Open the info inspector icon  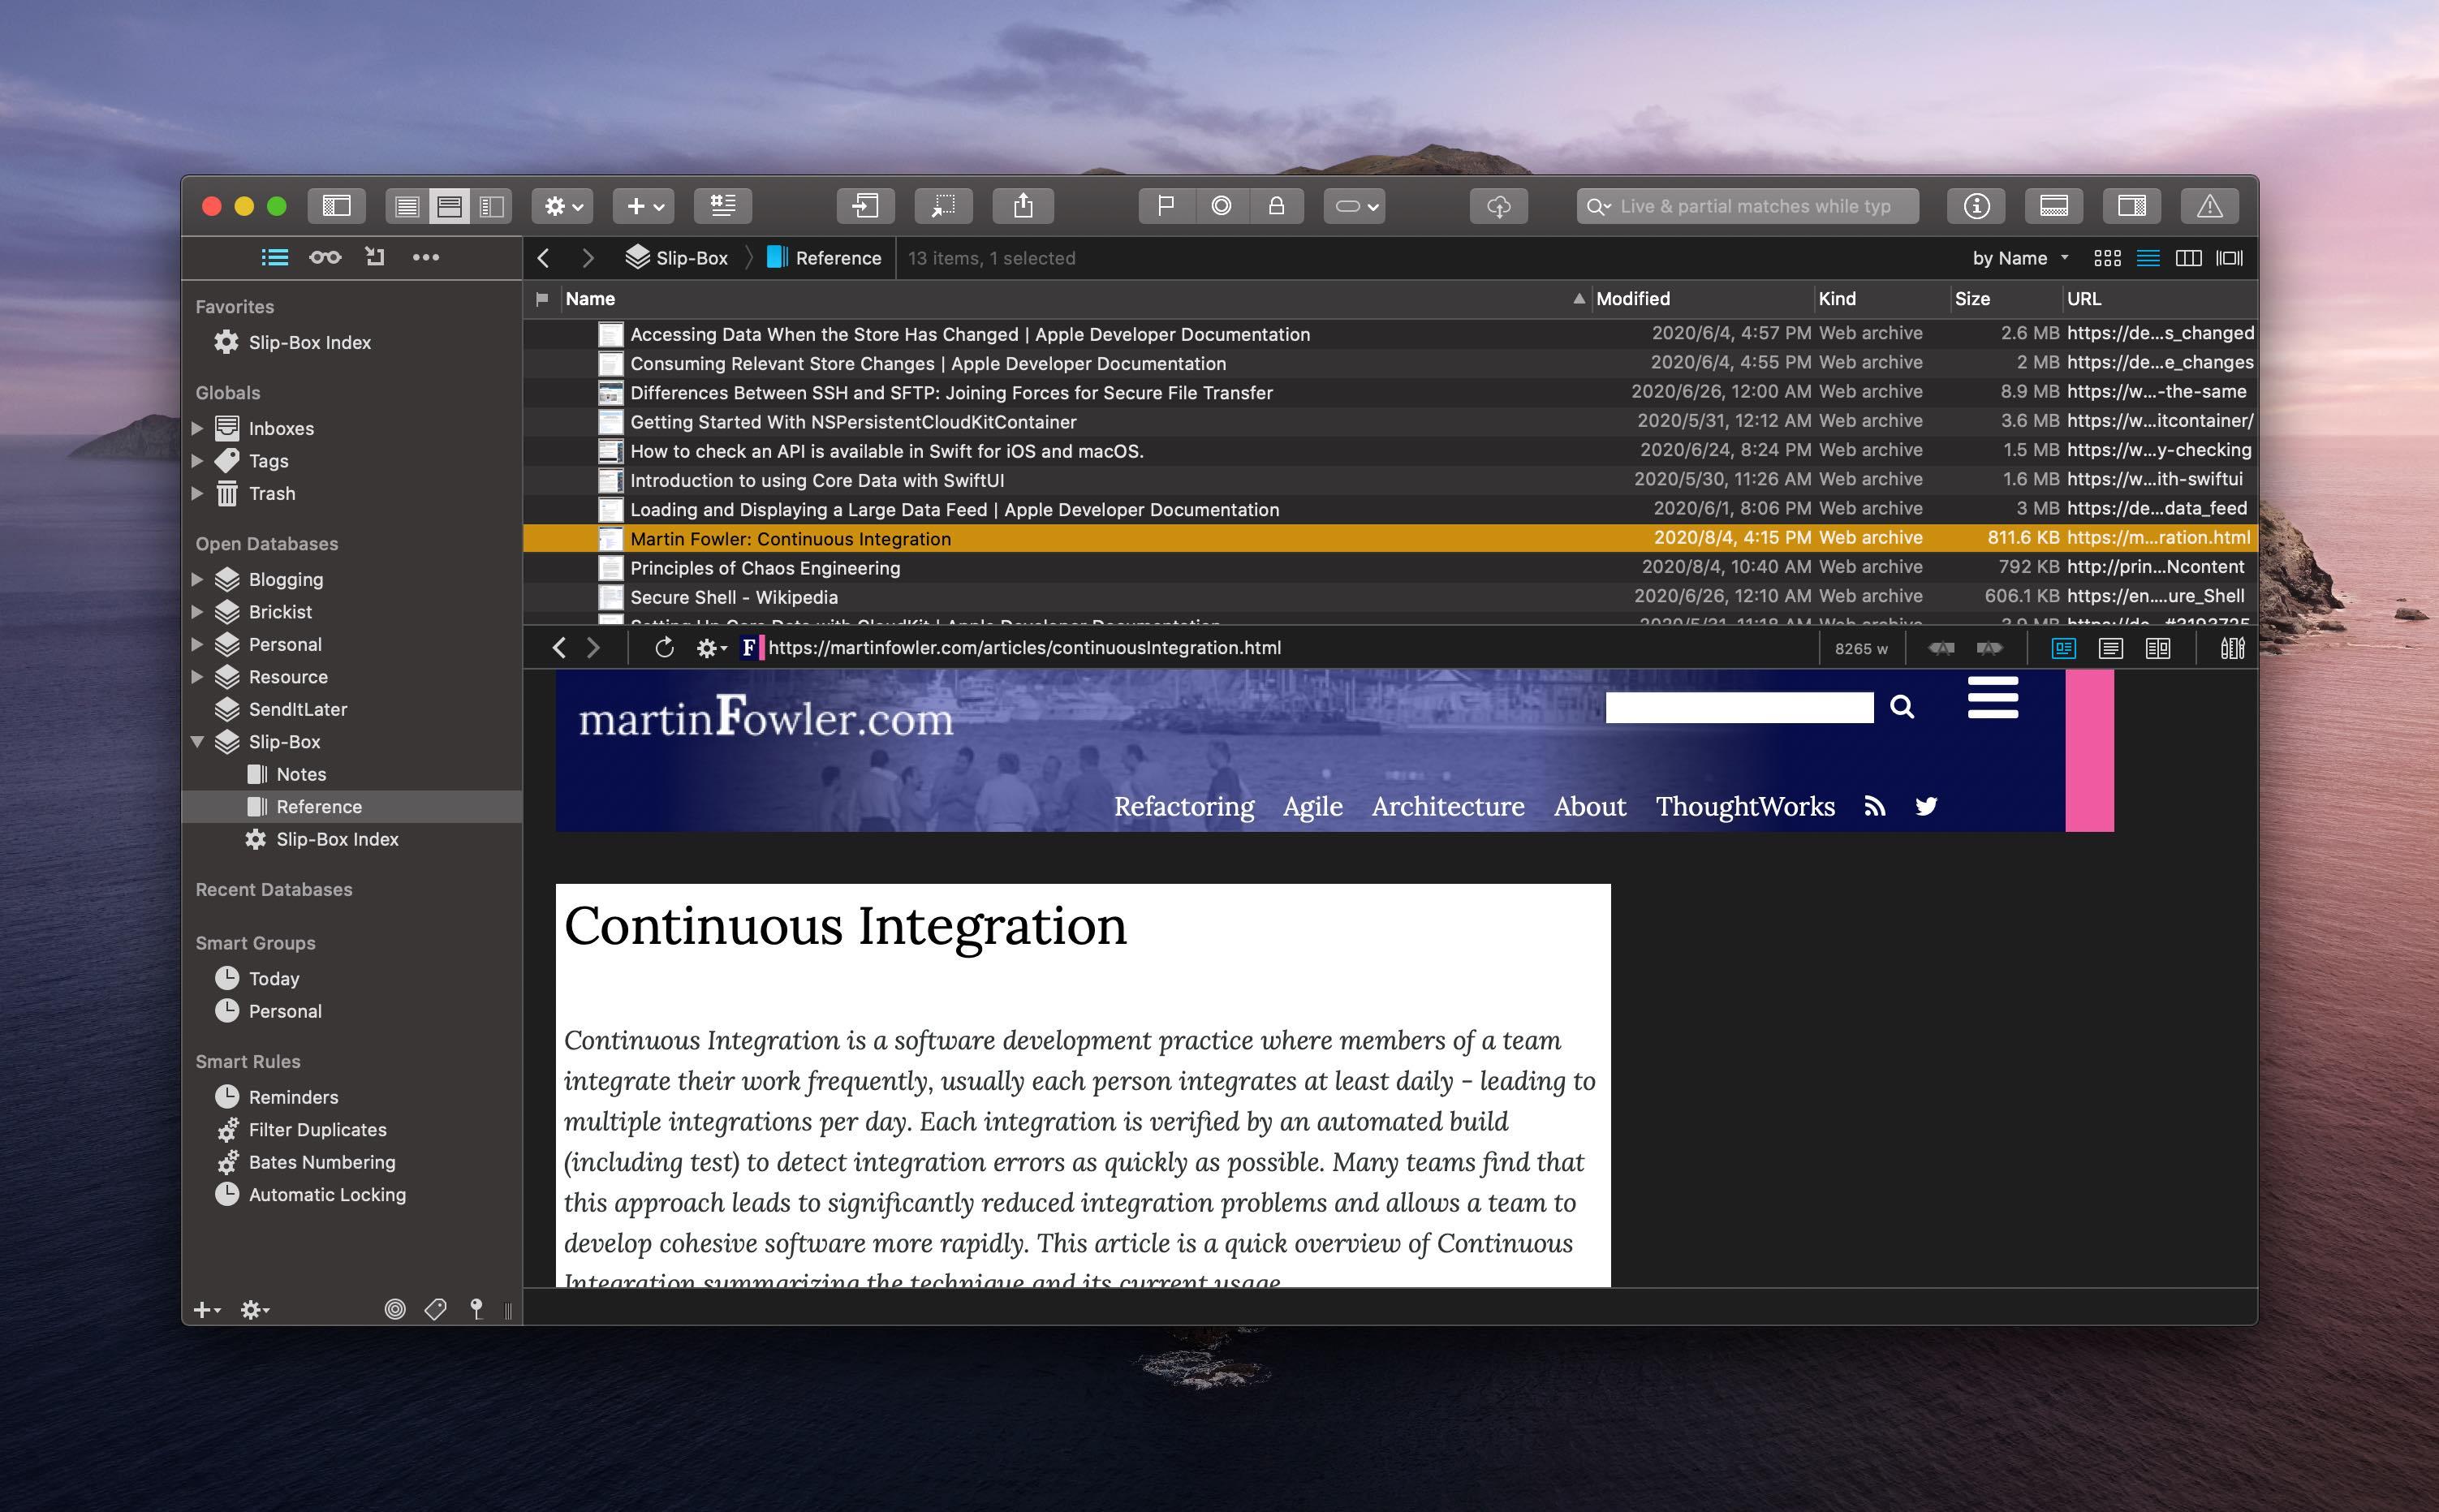click(1976, 206)
